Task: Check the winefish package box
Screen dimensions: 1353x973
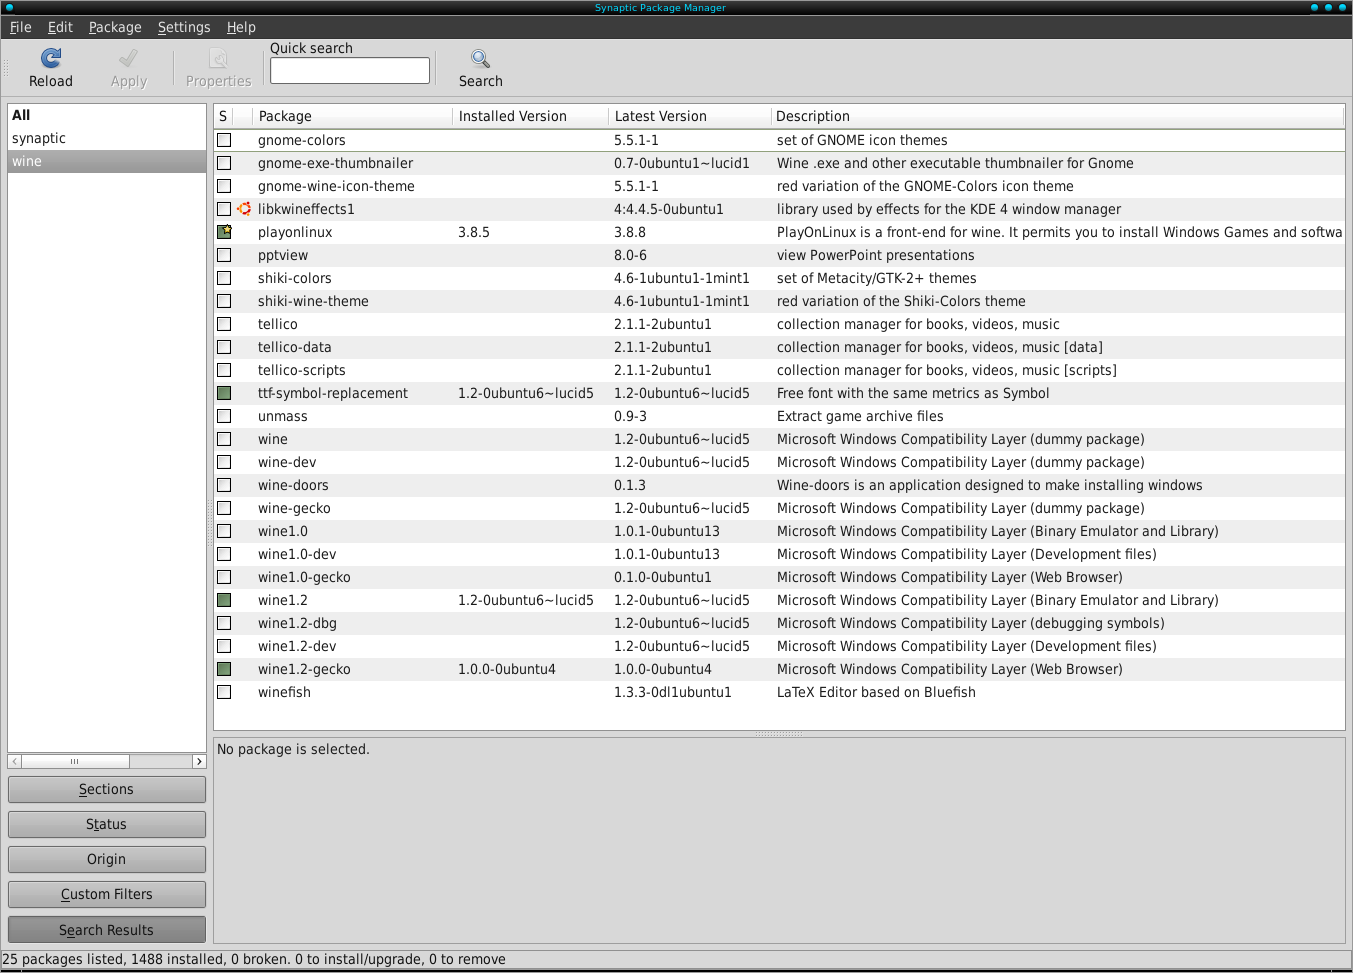Action: click(224, 692)
